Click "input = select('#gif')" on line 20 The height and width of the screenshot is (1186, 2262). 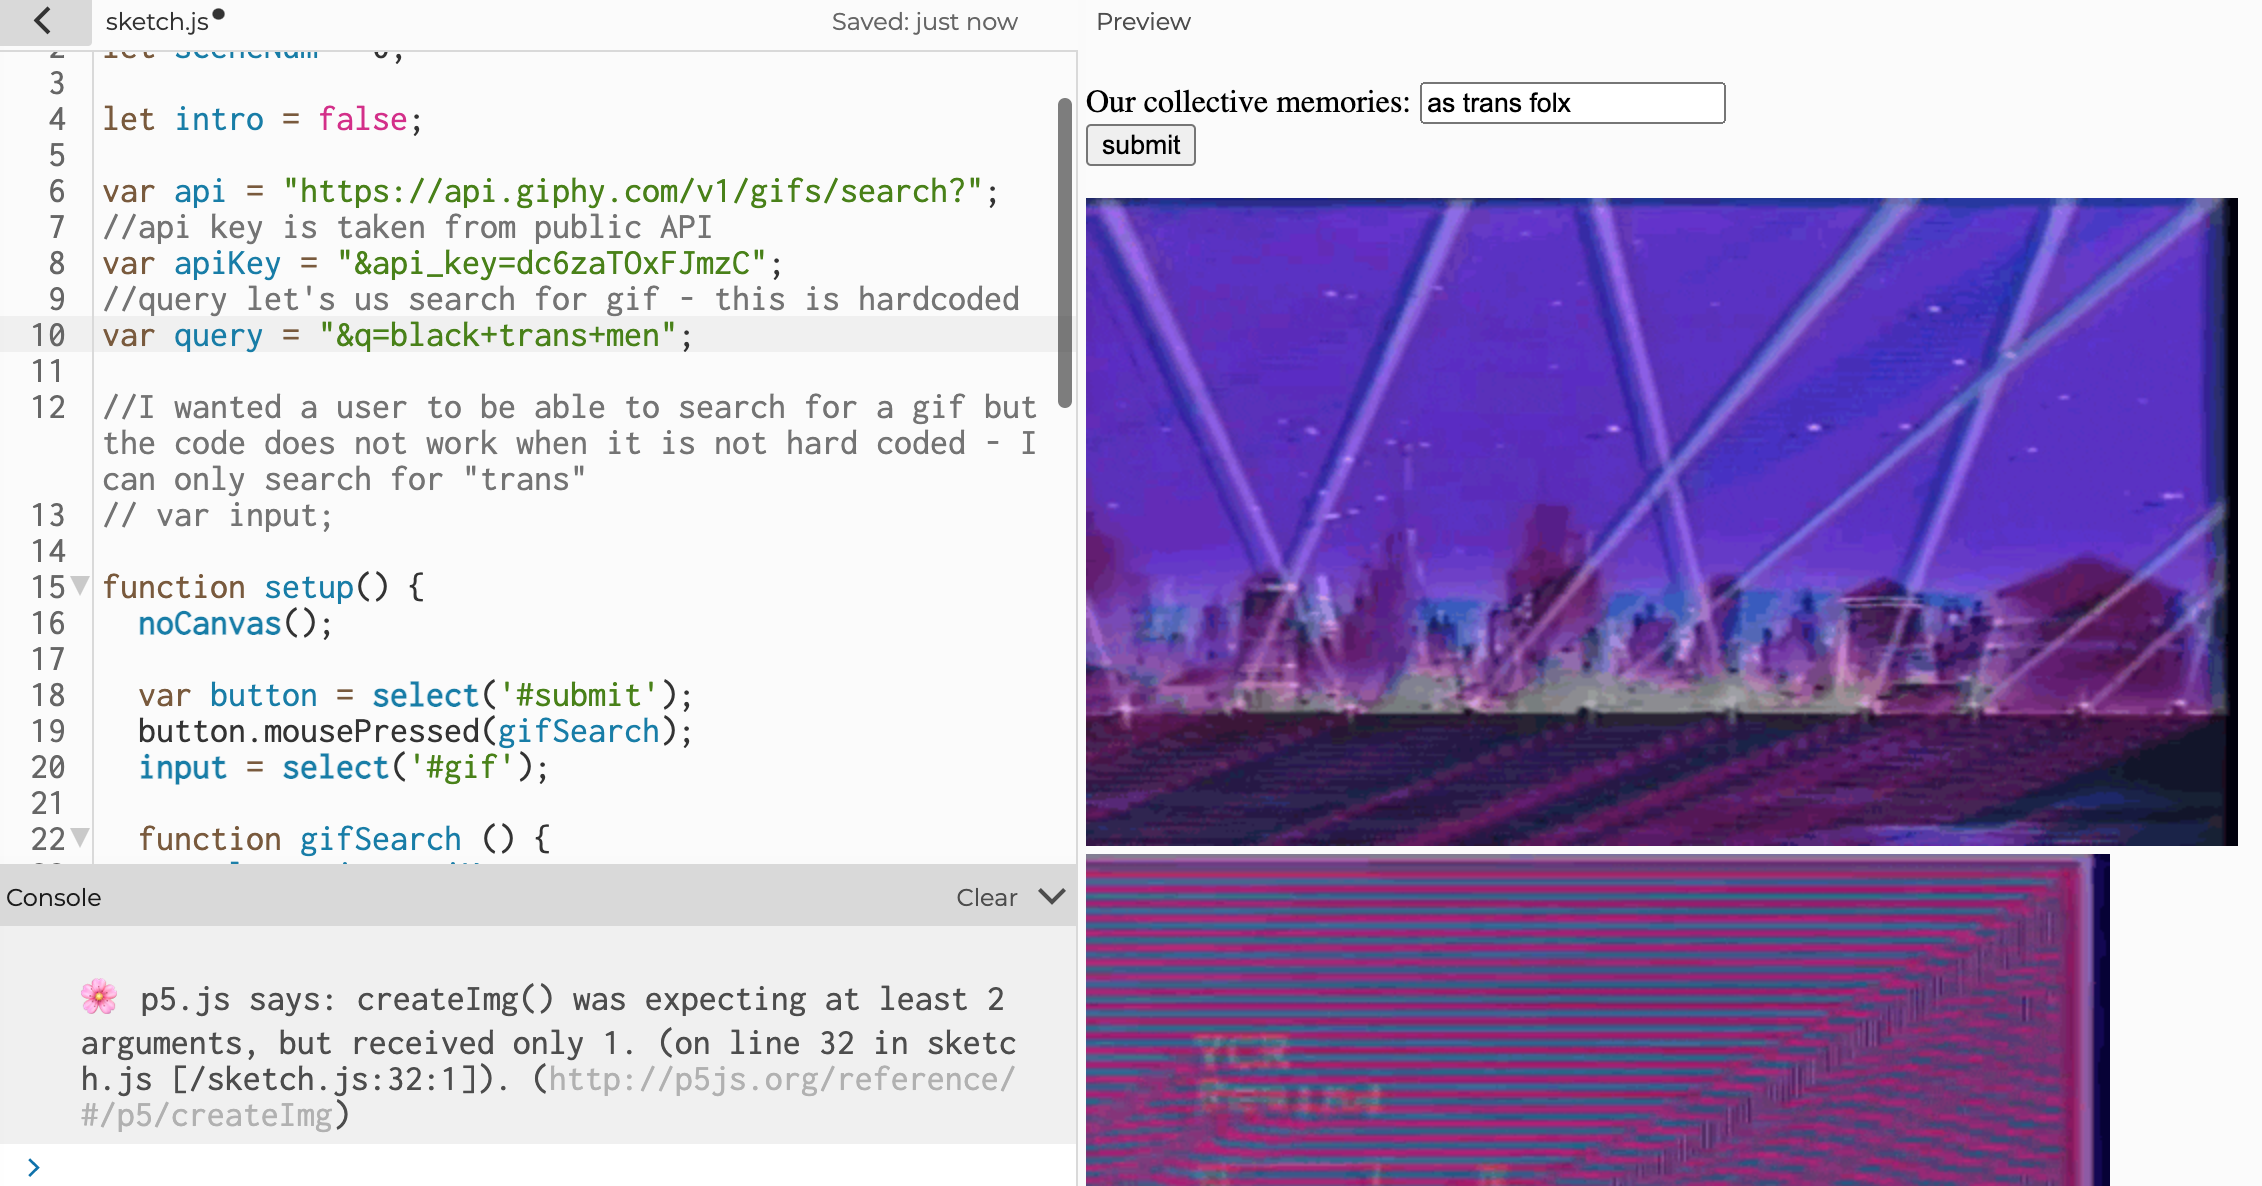(x=343, y=767)
